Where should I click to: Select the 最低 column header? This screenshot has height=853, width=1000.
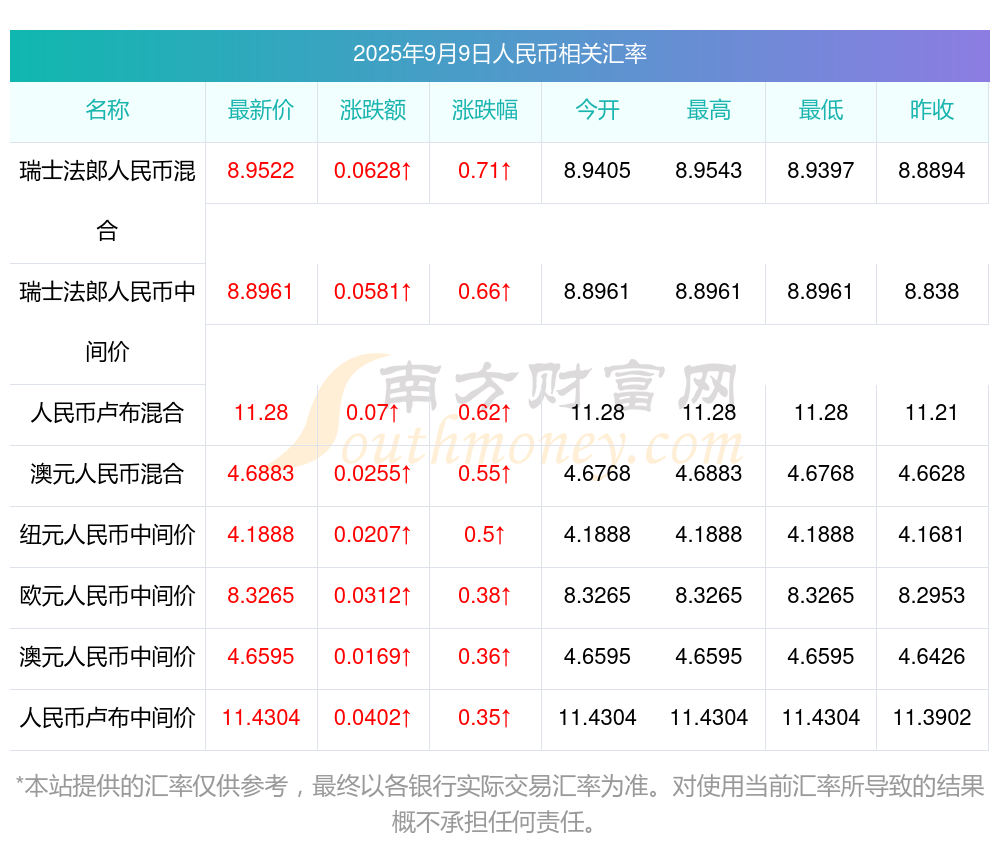[821, 110]
